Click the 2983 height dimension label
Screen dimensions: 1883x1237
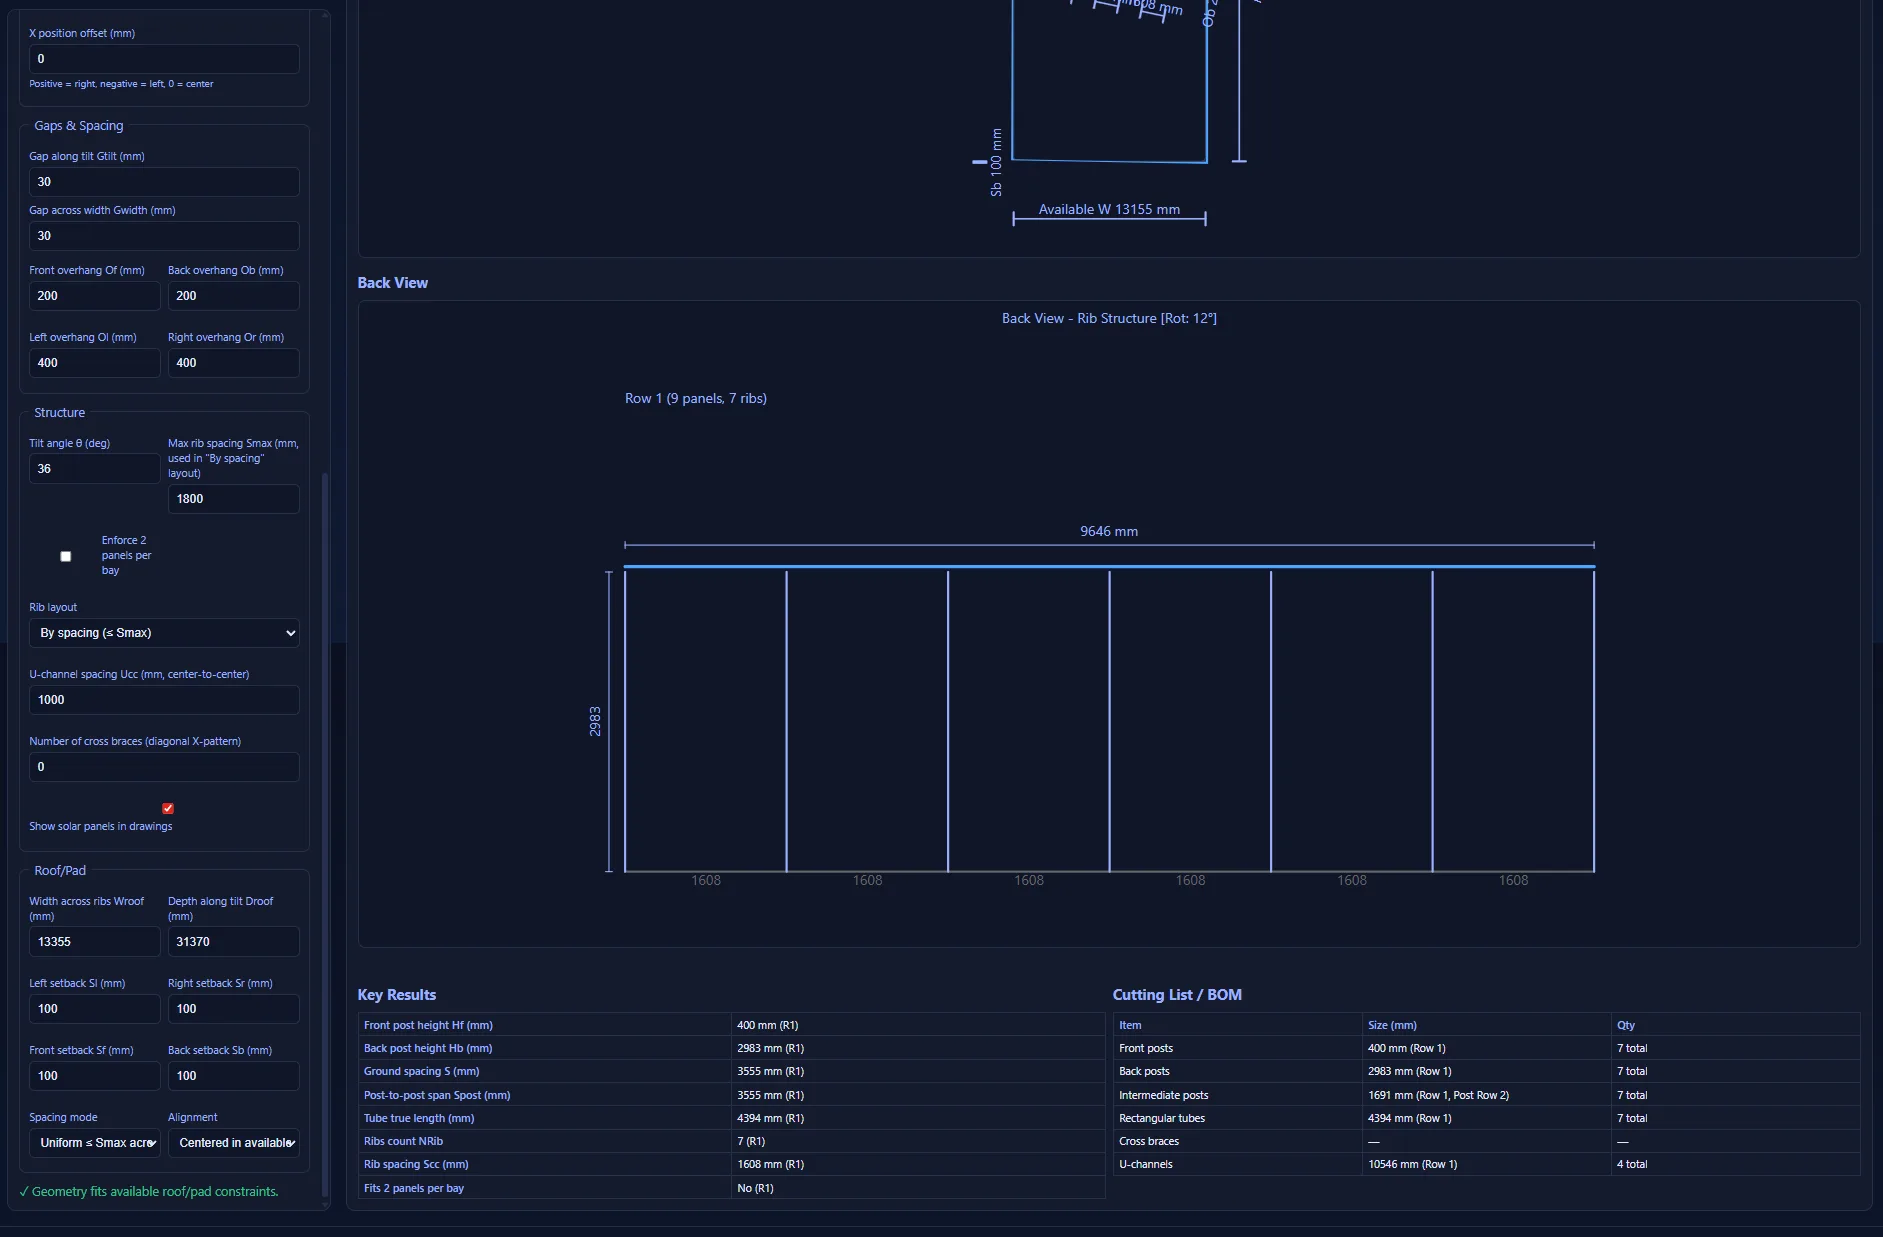pos(595,721)
